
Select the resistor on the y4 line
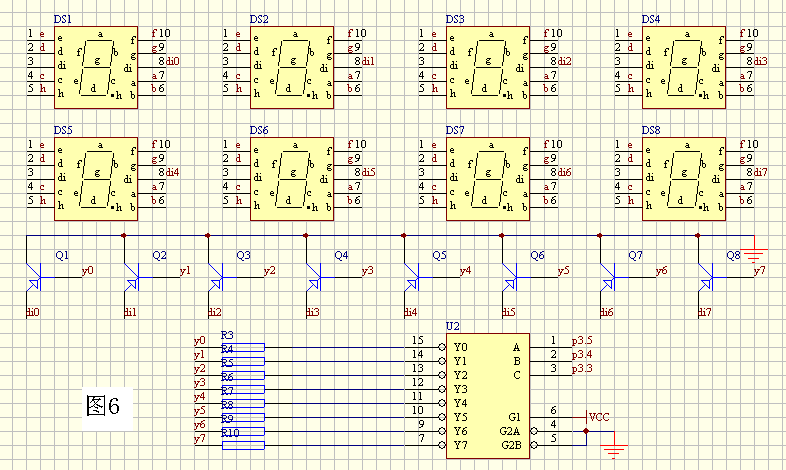243,403
